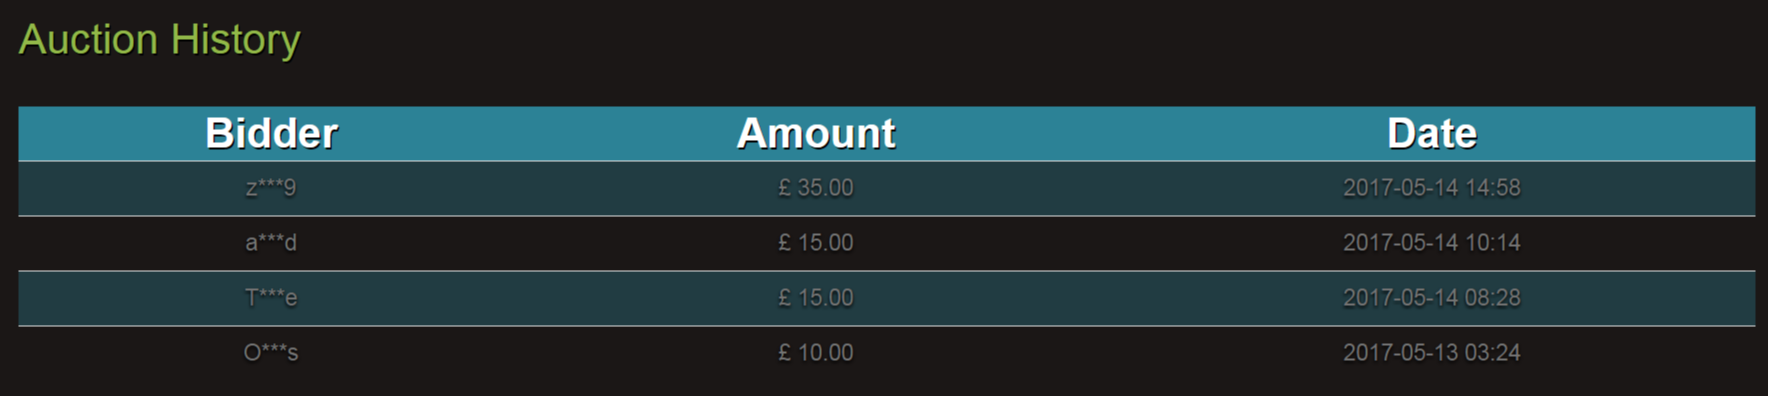Click the Auction History heading

pos(159,39)
